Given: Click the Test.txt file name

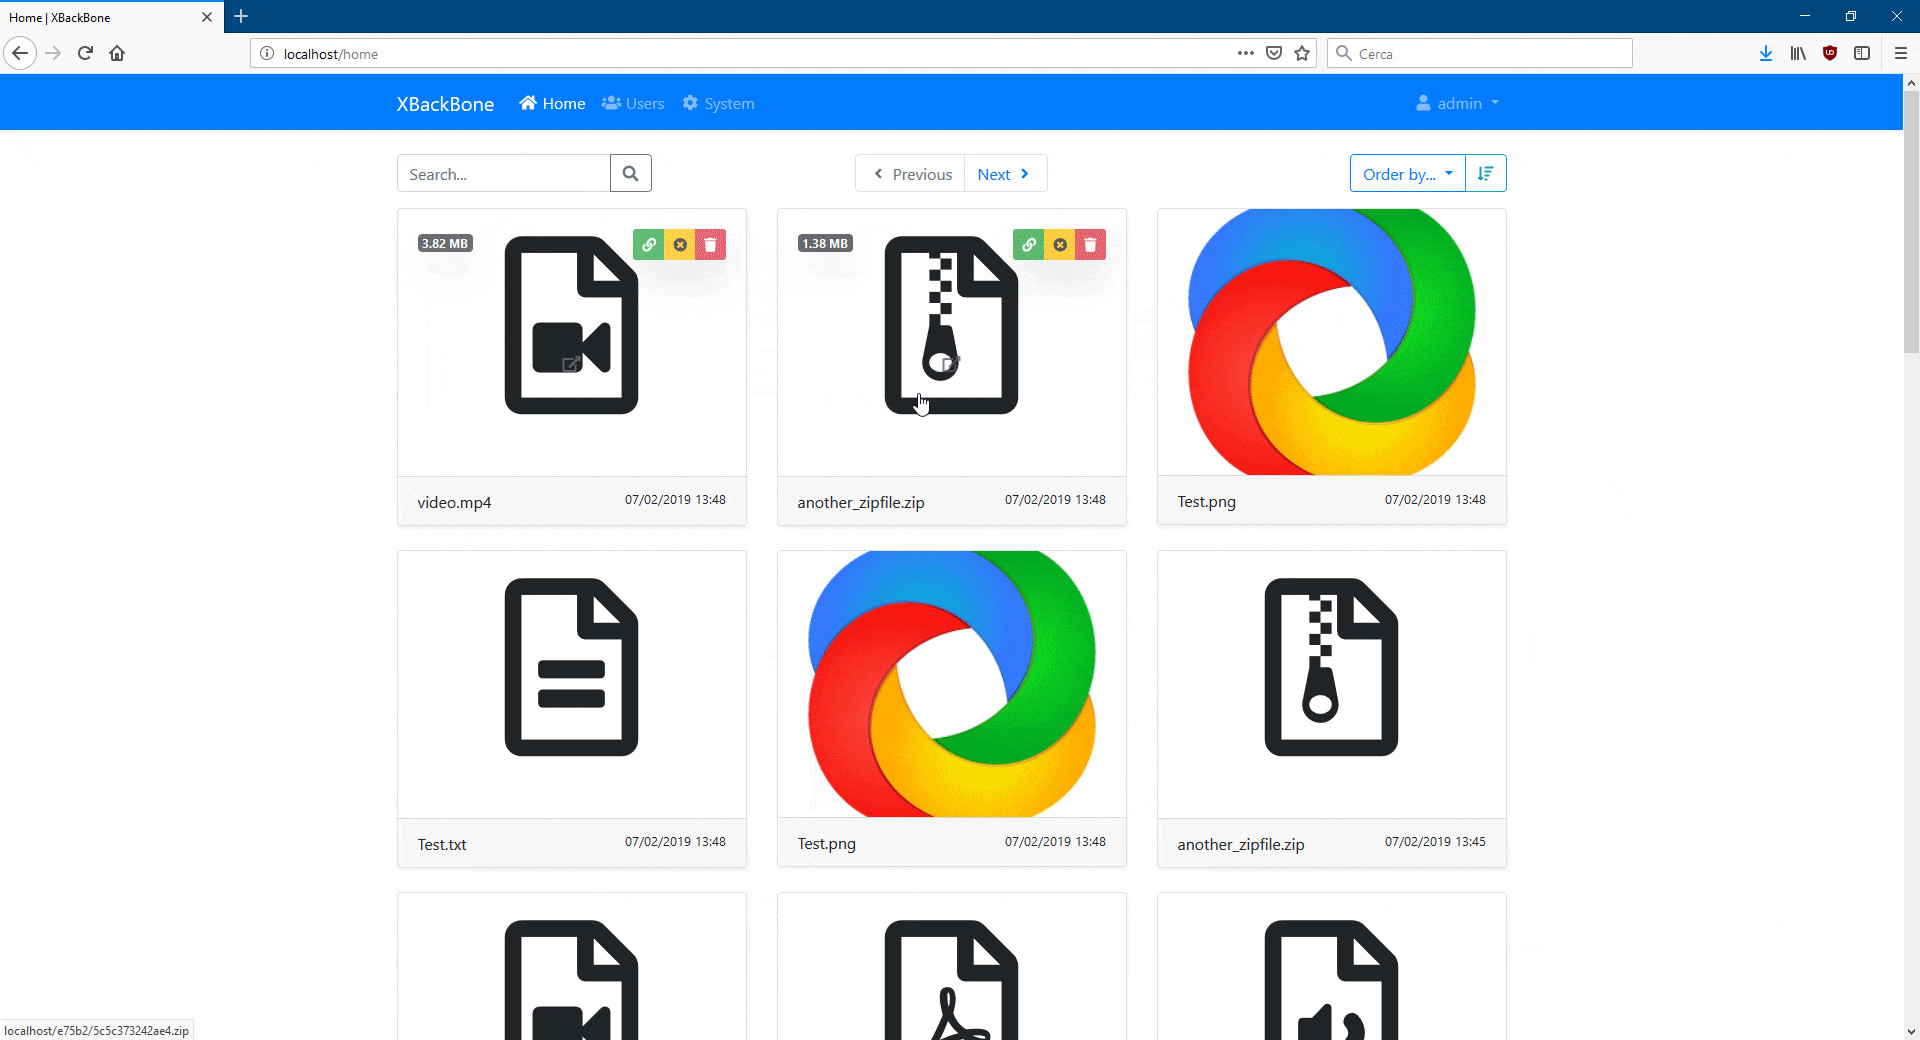Looking at the screenshot, I should (442, 844).
